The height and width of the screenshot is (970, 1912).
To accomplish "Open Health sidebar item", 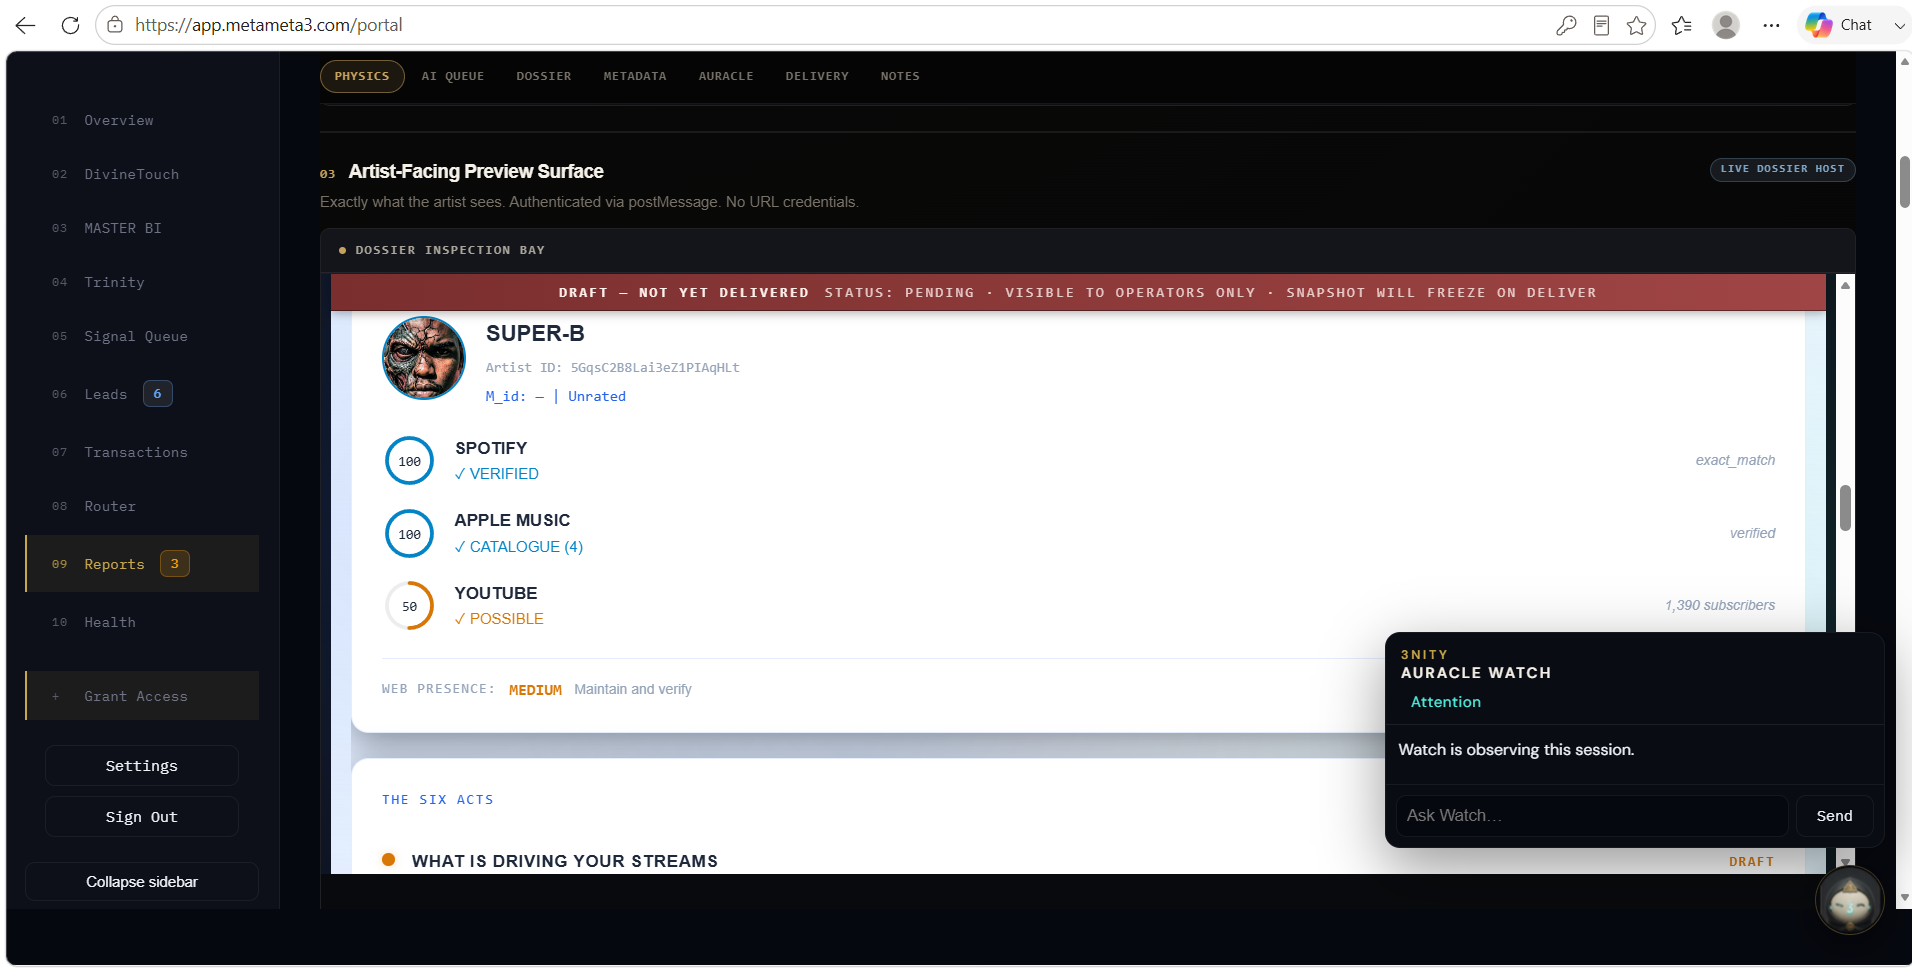I will (142, 622).
